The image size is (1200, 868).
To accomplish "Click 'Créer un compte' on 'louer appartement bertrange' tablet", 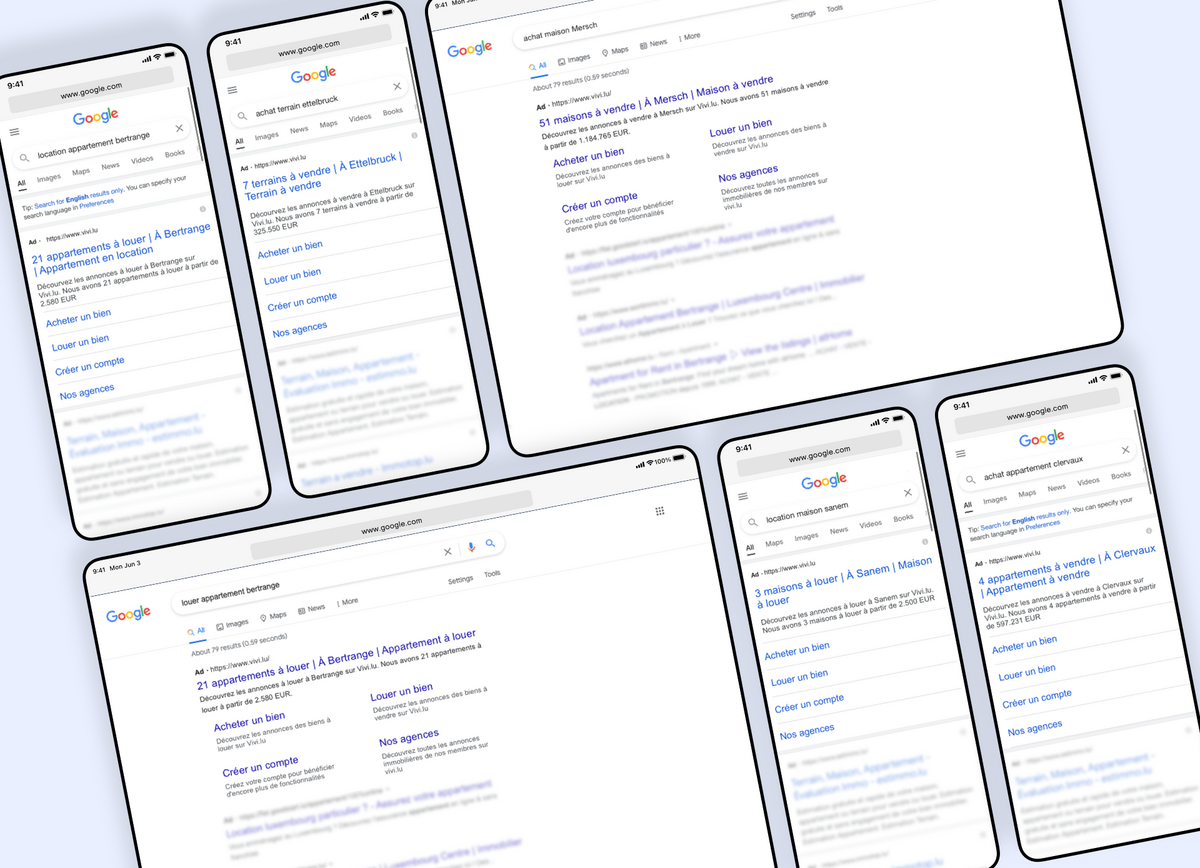I will point(261,768).
